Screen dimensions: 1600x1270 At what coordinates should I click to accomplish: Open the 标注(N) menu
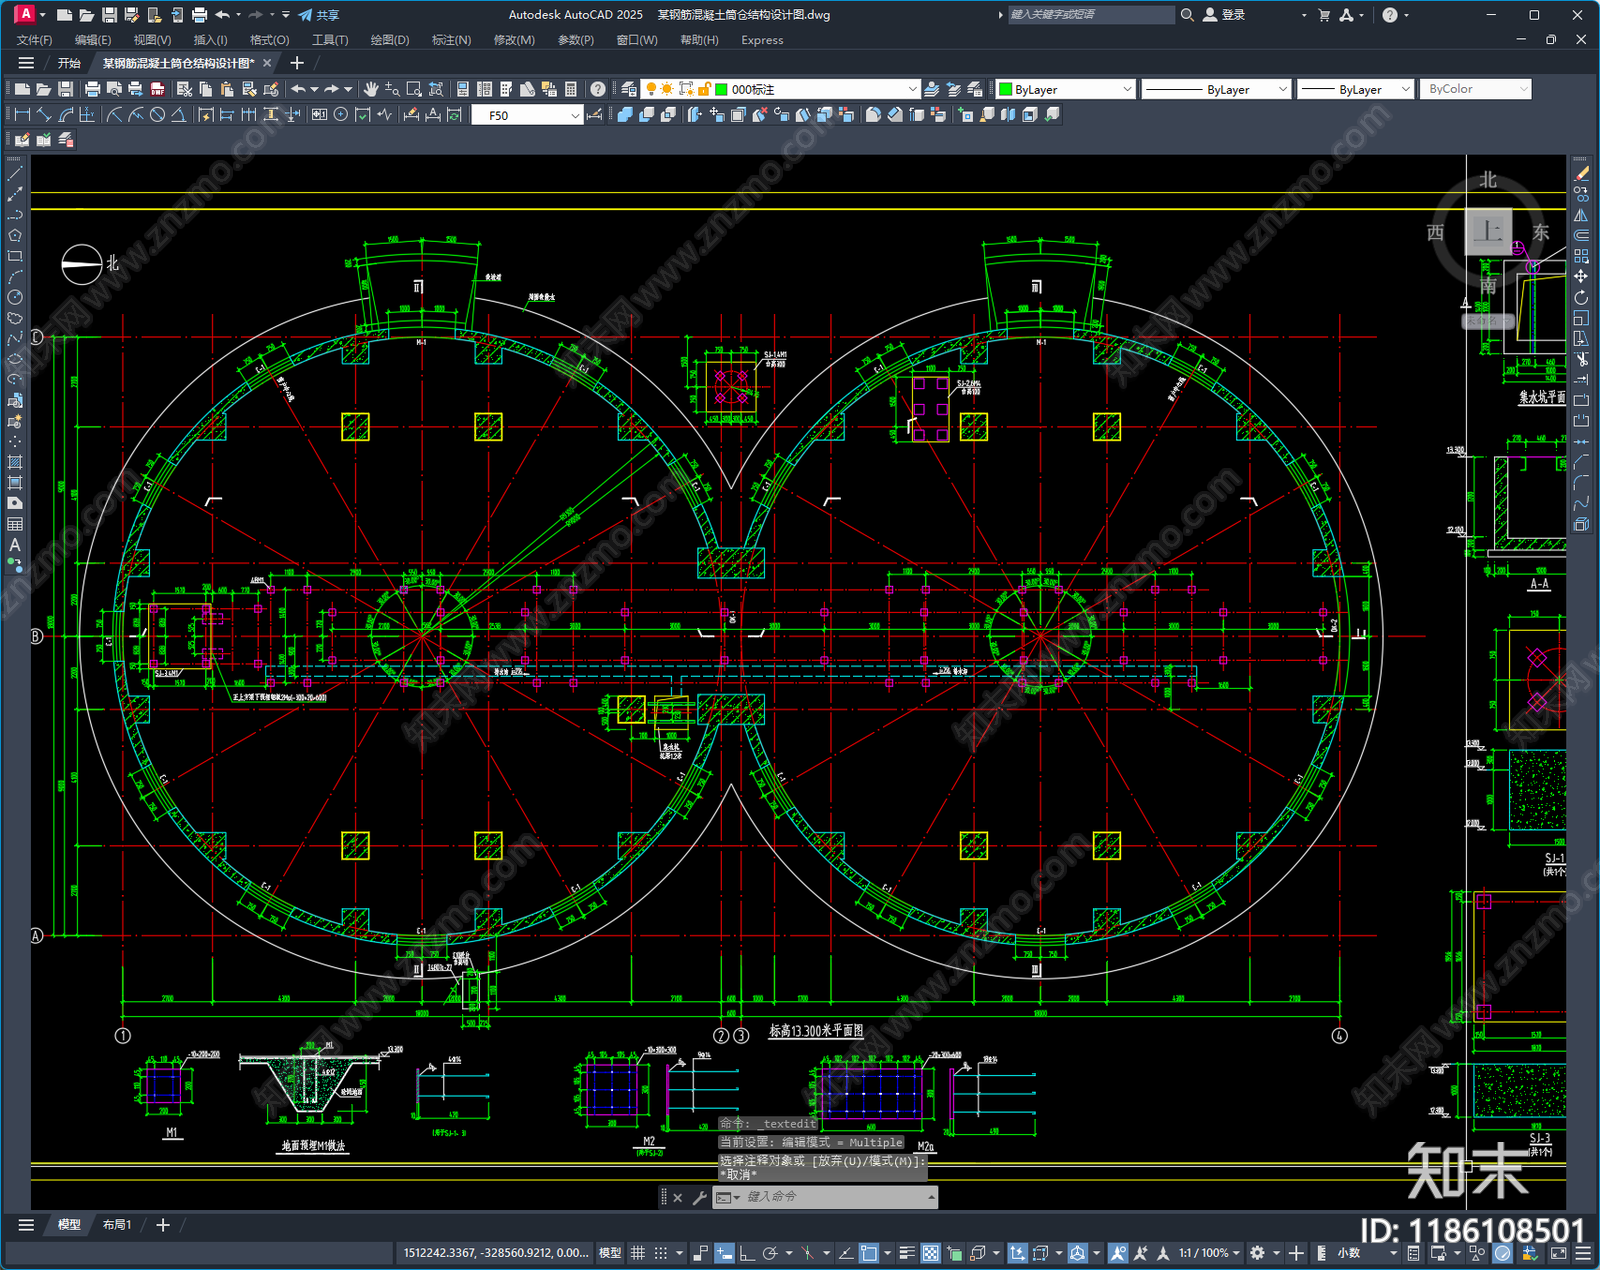coord(451,40)
